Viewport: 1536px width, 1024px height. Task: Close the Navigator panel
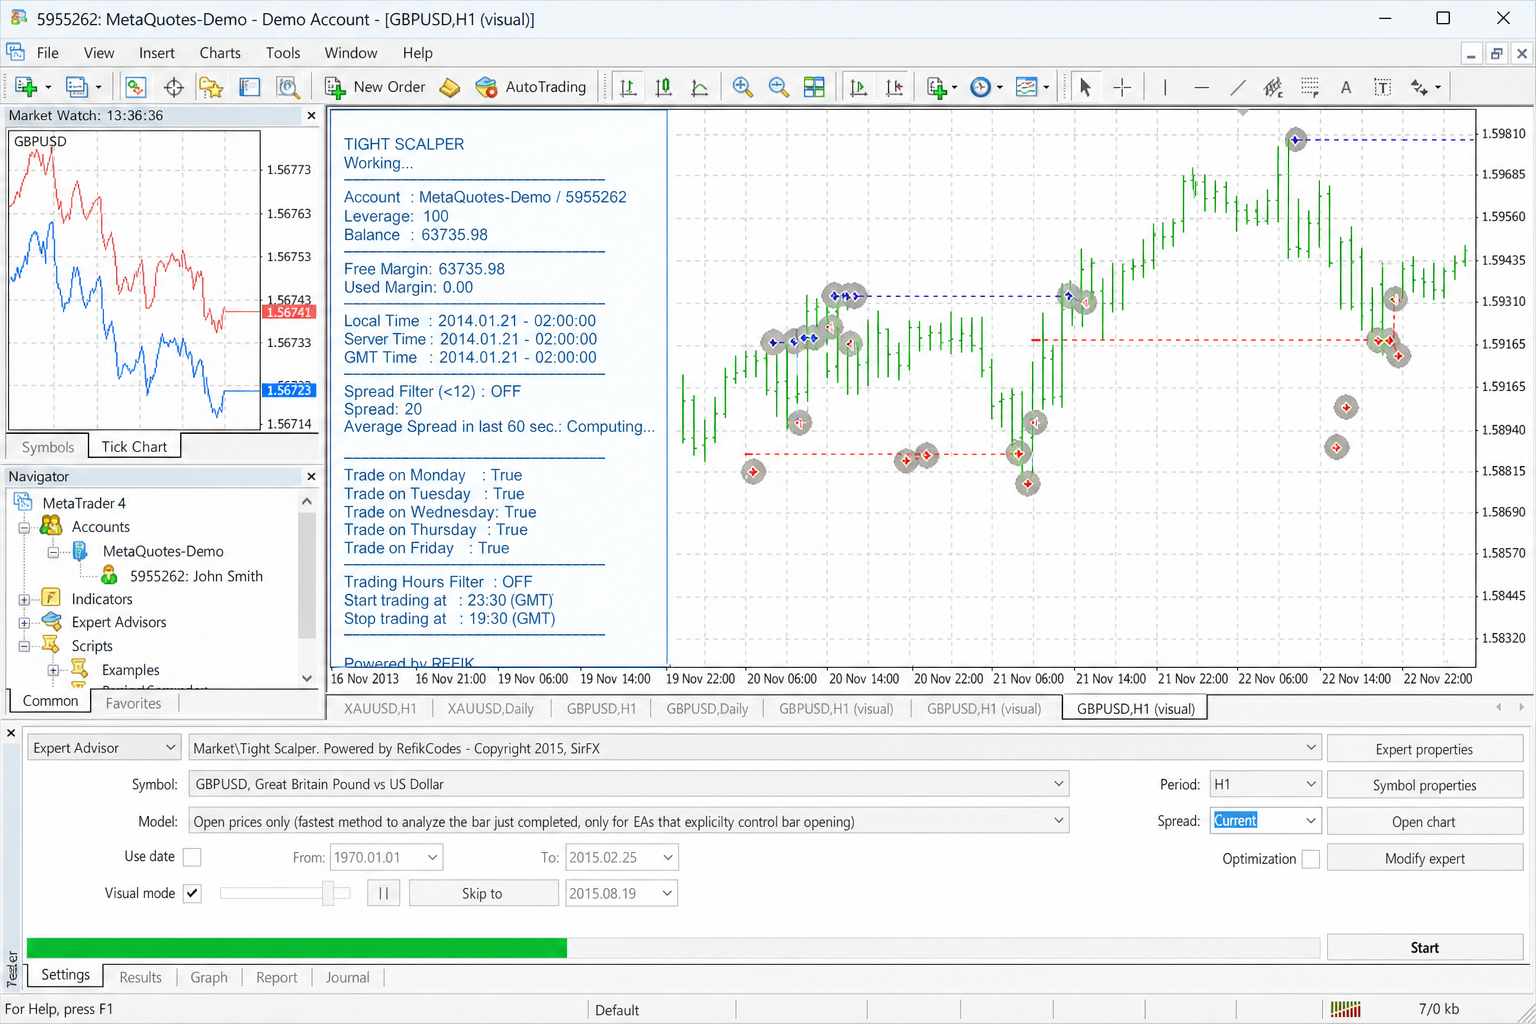tap(311, 477)
